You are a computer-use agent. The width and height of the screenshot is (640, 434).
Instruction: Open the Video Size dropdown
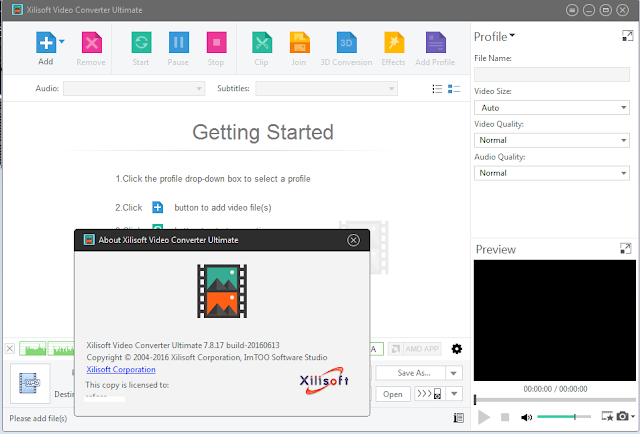coord(551,108)
